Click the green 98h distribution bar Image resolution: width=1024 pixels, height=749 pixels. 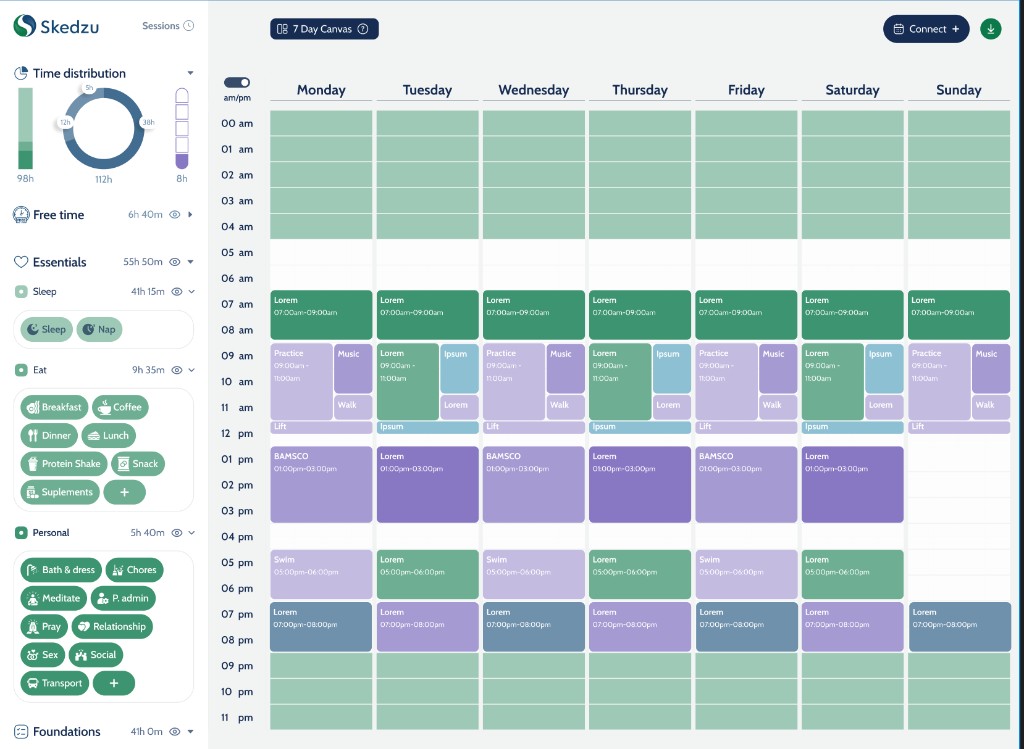[x=25, y=129]
